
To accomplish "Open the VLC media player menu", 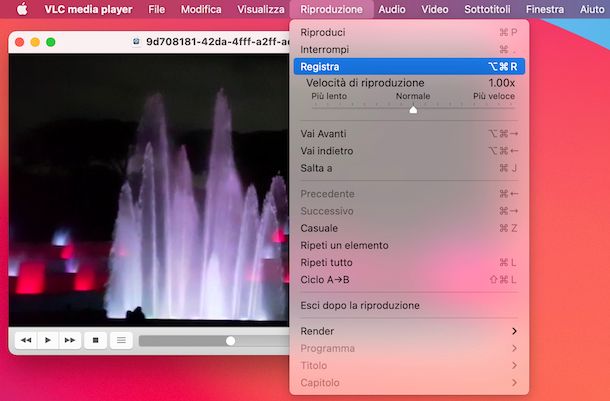I will [88, 9].
